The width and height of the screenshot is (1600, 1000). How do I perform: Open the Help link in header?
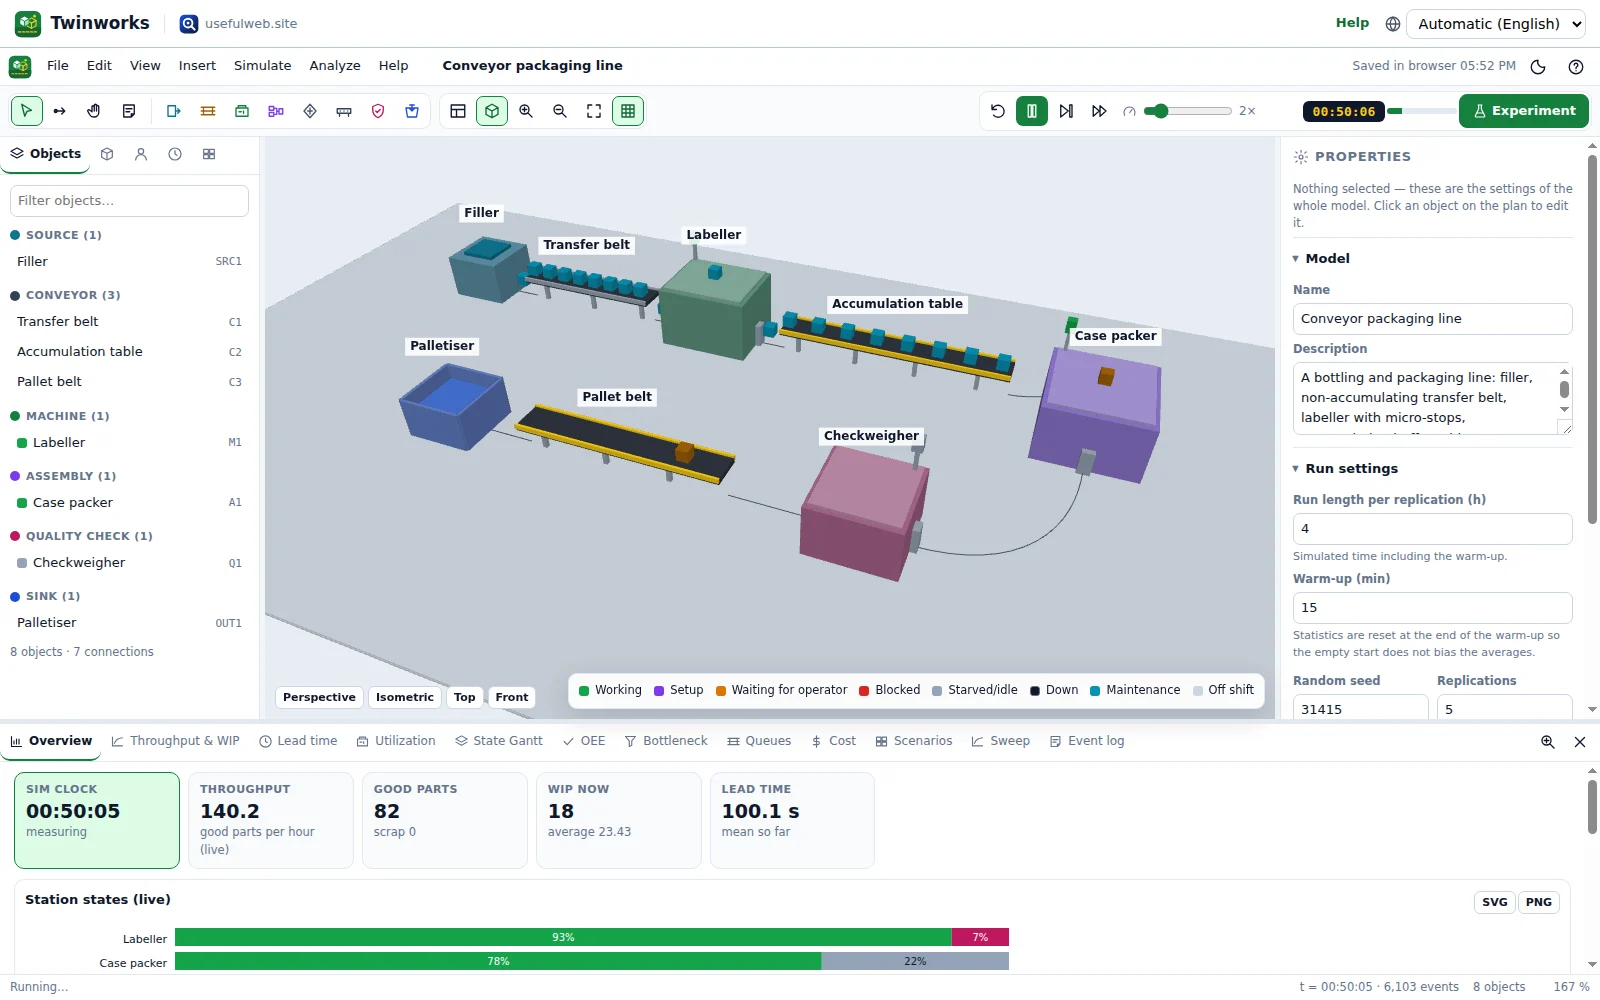click(x=1352, y=23)
